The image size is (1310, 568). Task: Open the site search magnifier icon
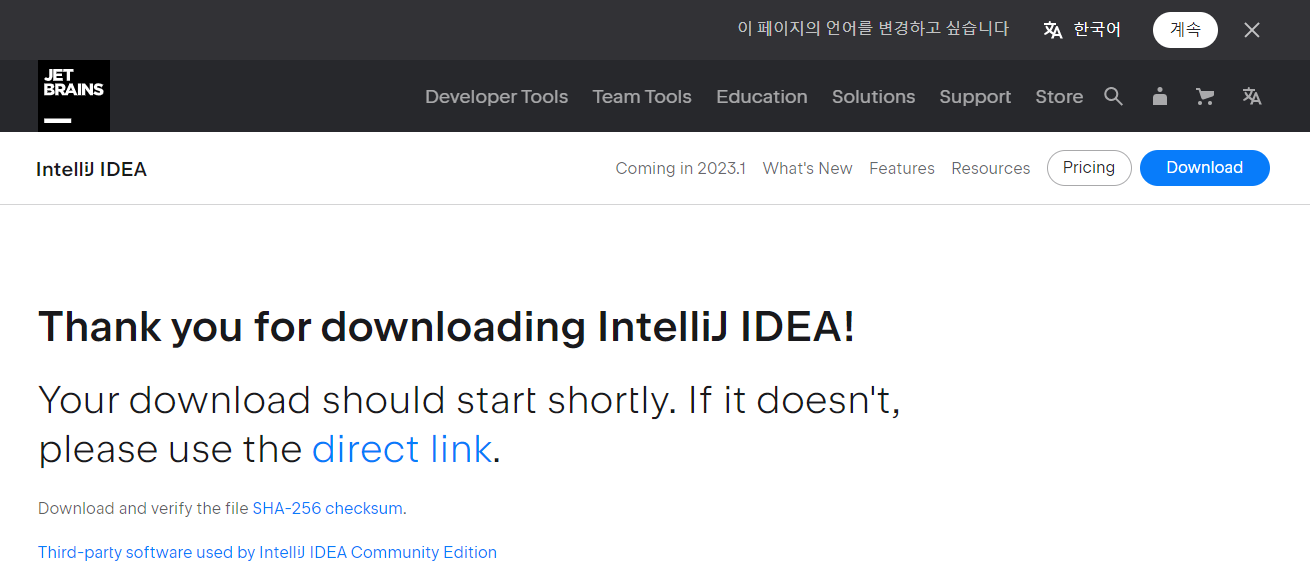(x=1113, y=96)
